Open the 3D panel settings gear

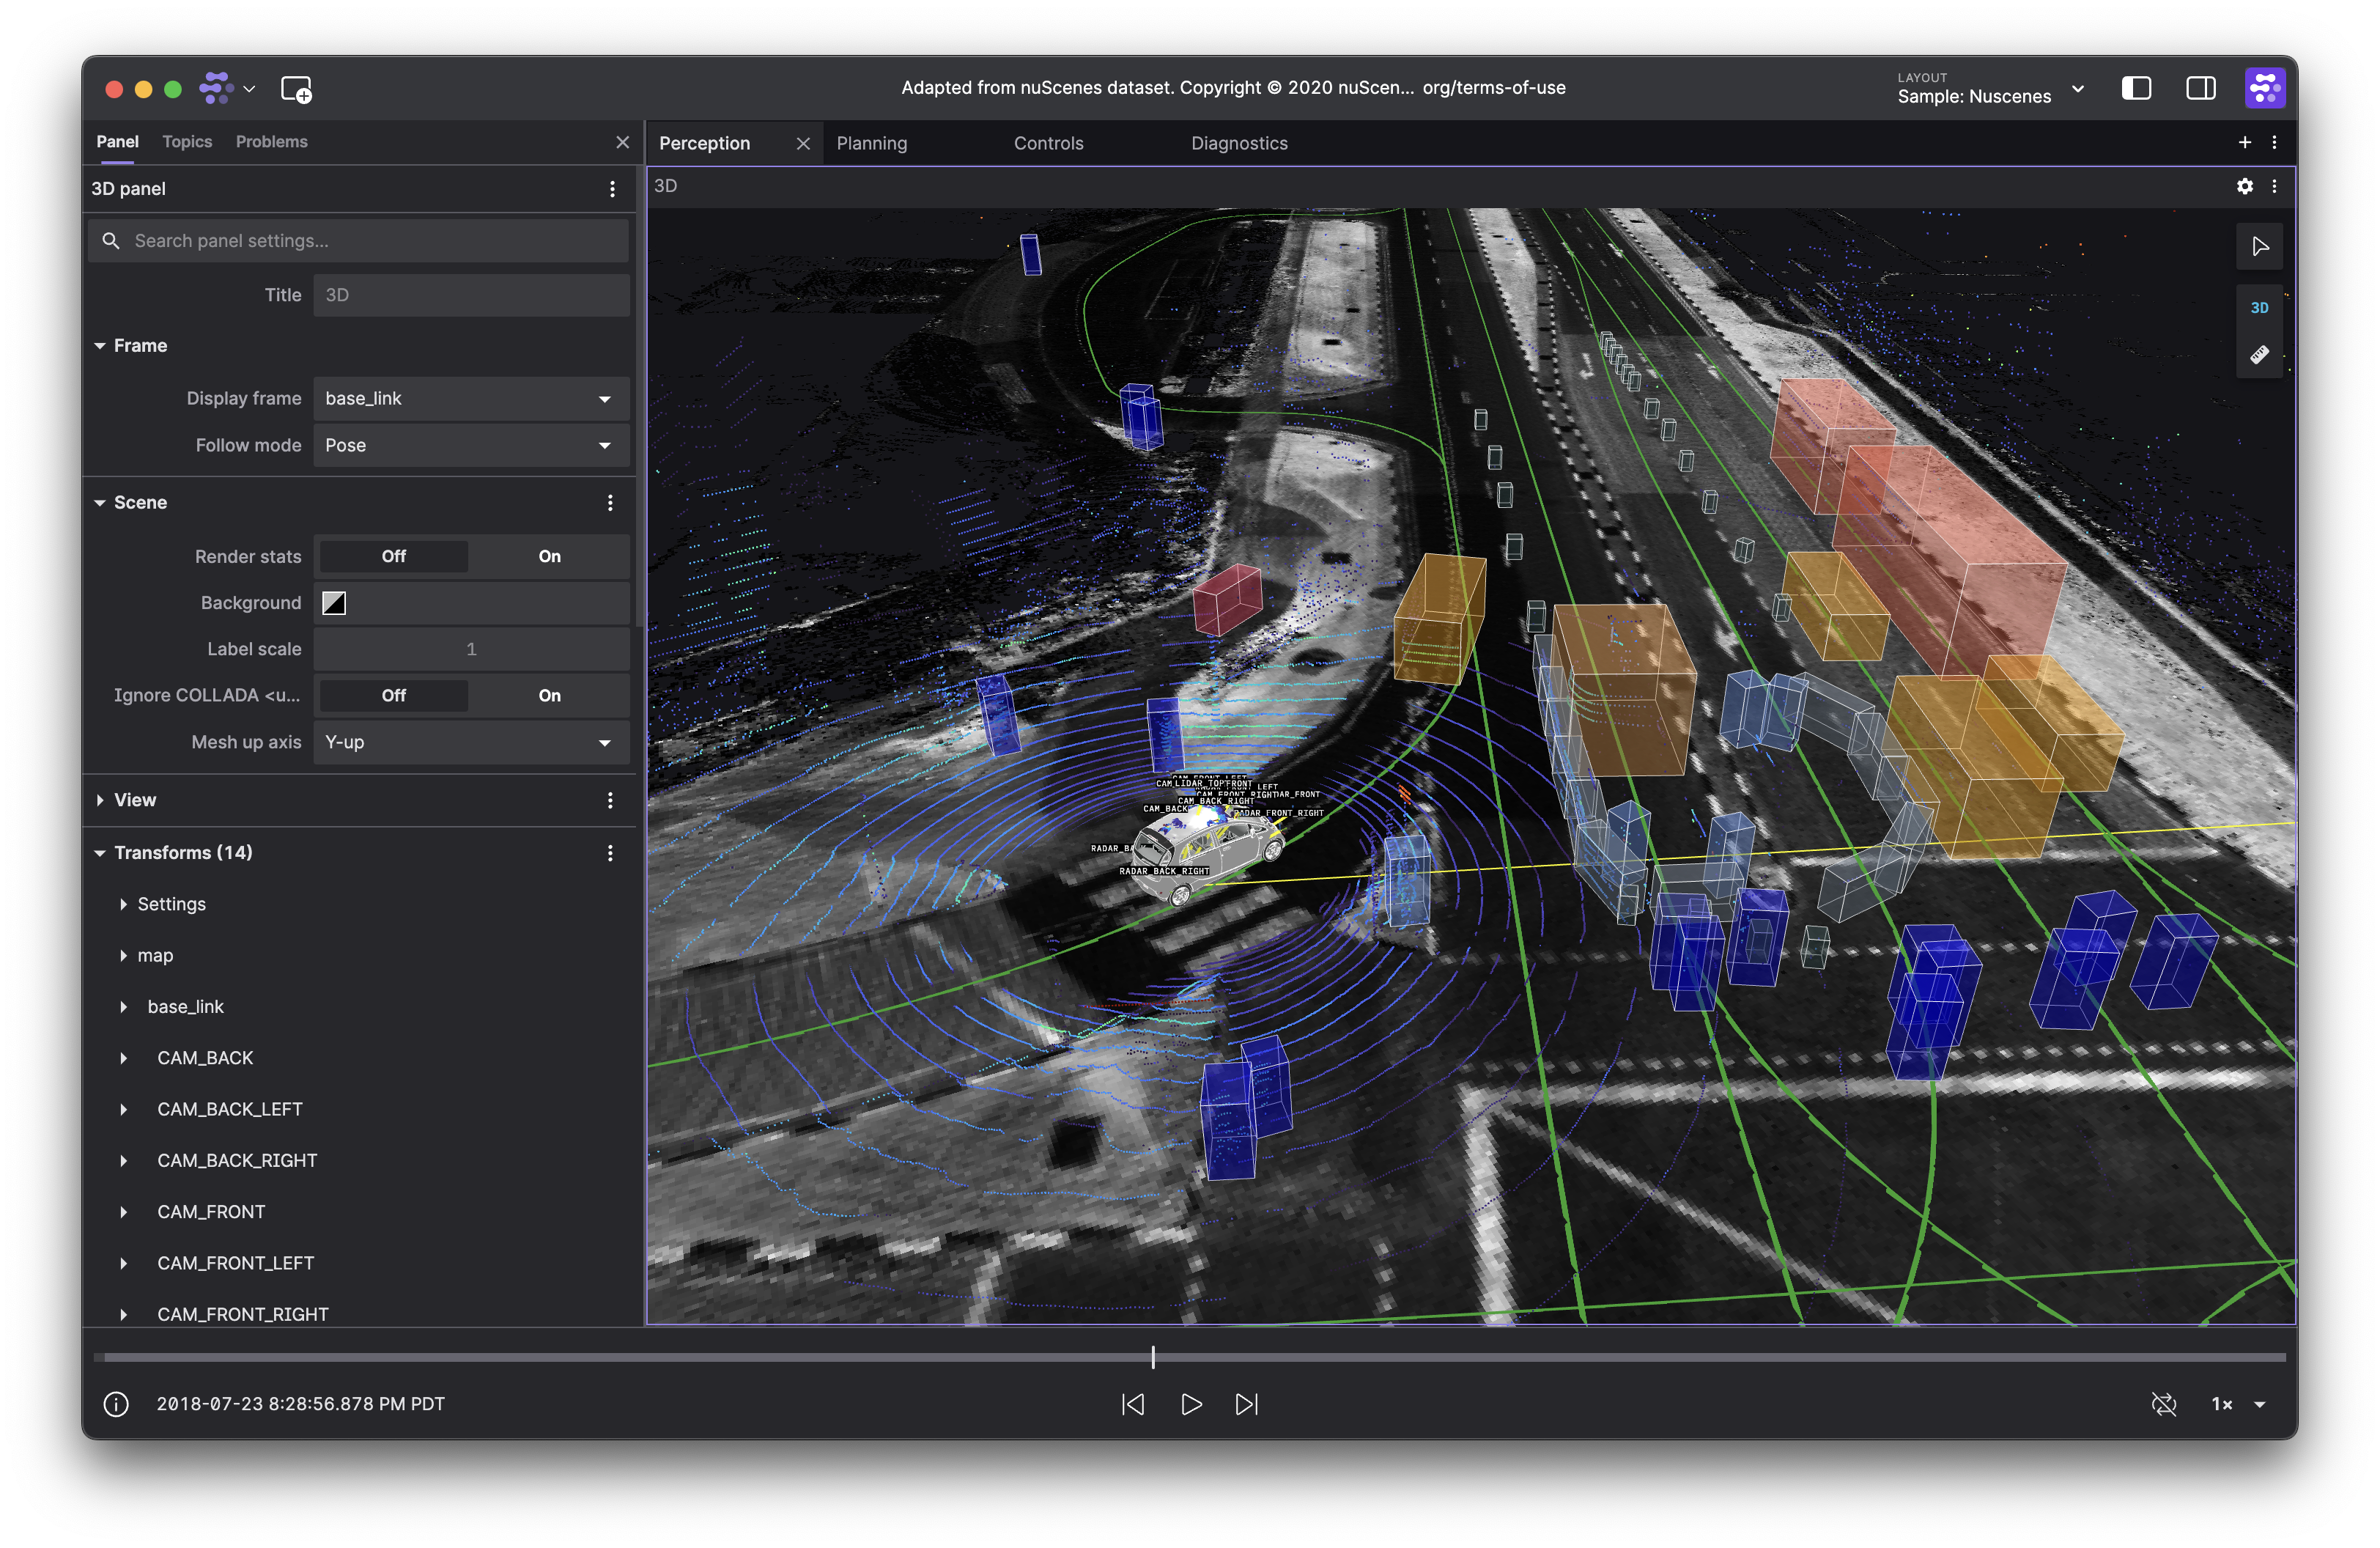(x=2244, y=186)
